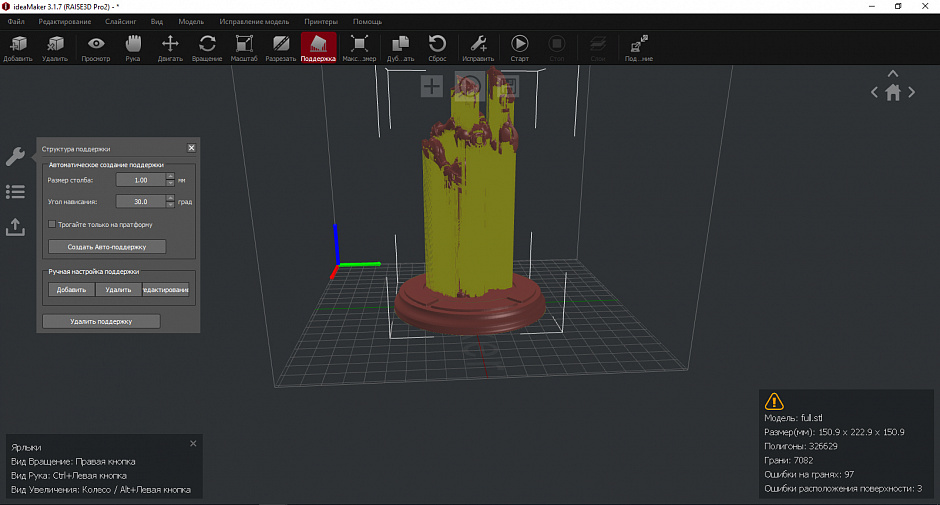Open the Слайсинг menu
Image resolution: width=940 pixels, height=505 pixels.
tap(120, 22)
